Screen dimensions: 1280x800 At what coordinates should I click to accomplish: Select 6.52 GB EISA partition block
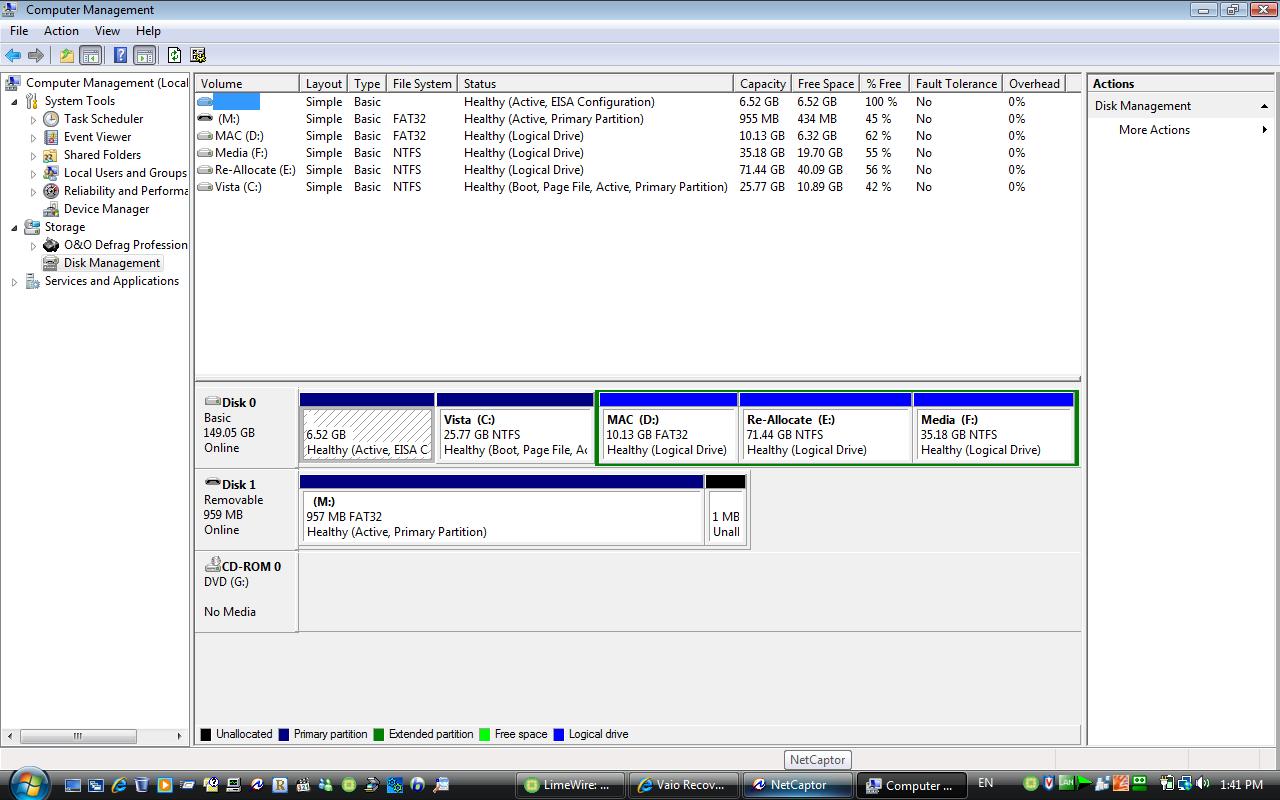pyautogui.click(x=367, y=427)
